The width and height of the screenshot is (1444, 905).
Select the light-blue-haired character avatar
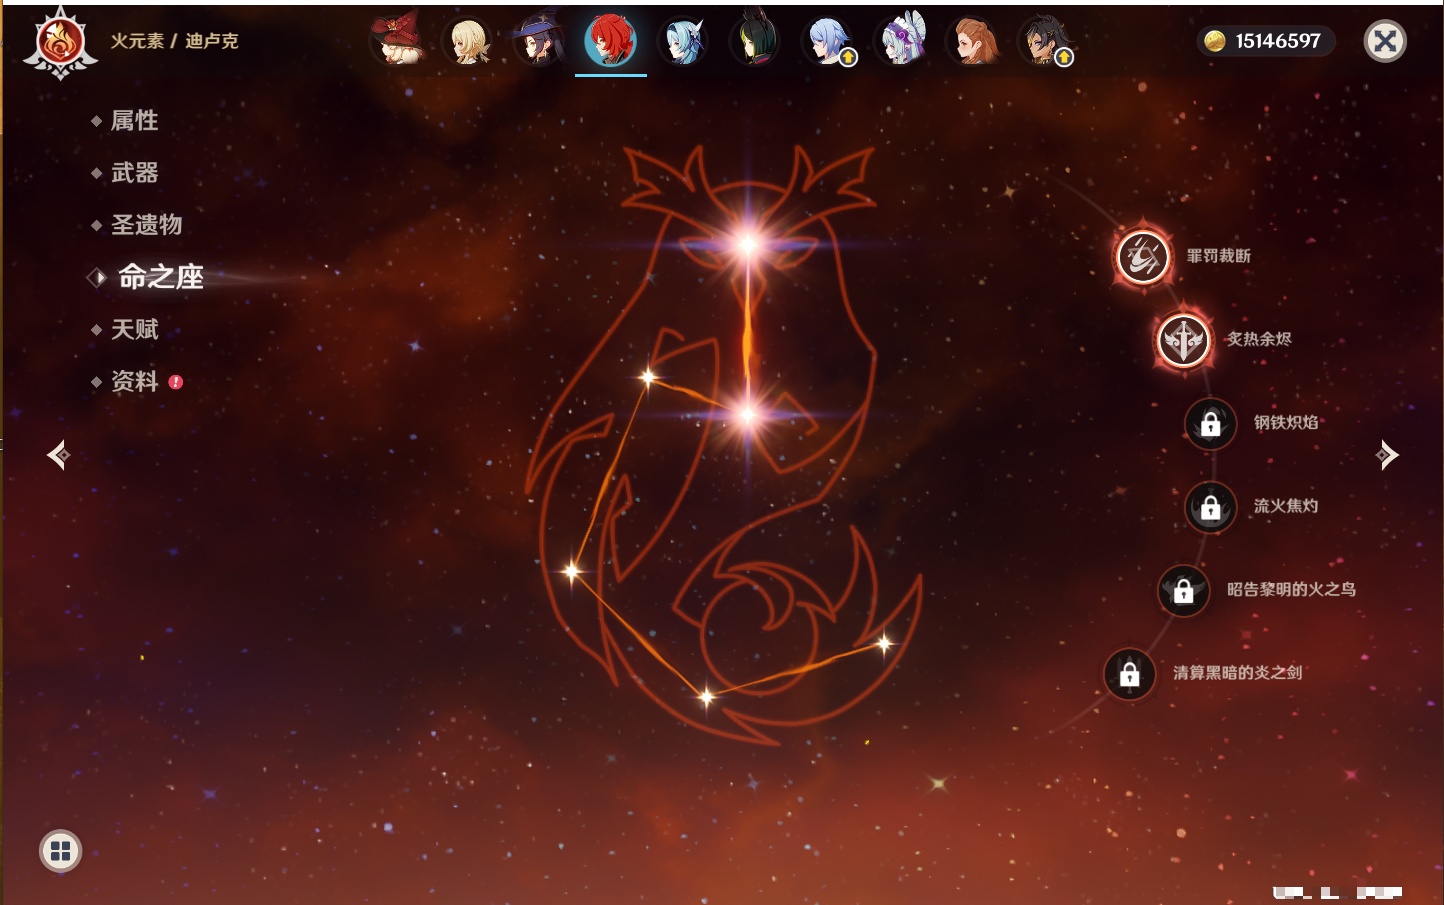[684, 41]
